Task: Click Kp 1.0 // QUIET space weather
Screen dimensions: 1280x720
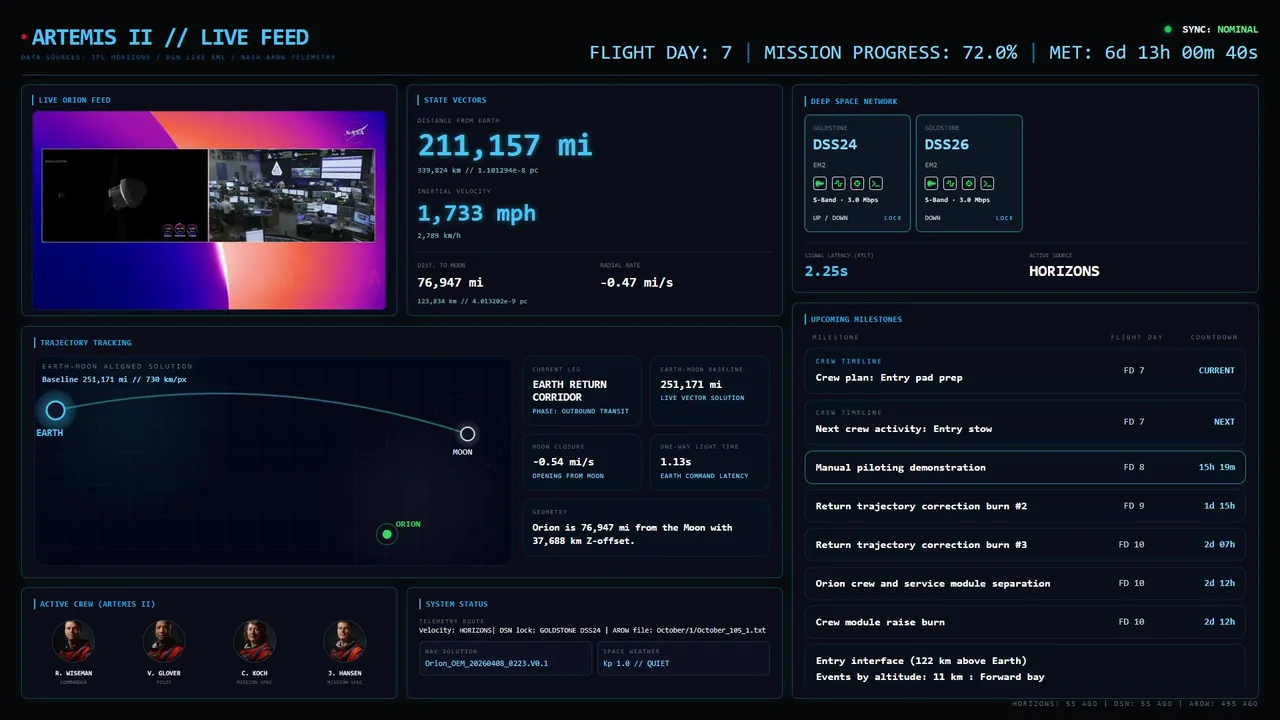Action: click(683, 658)
